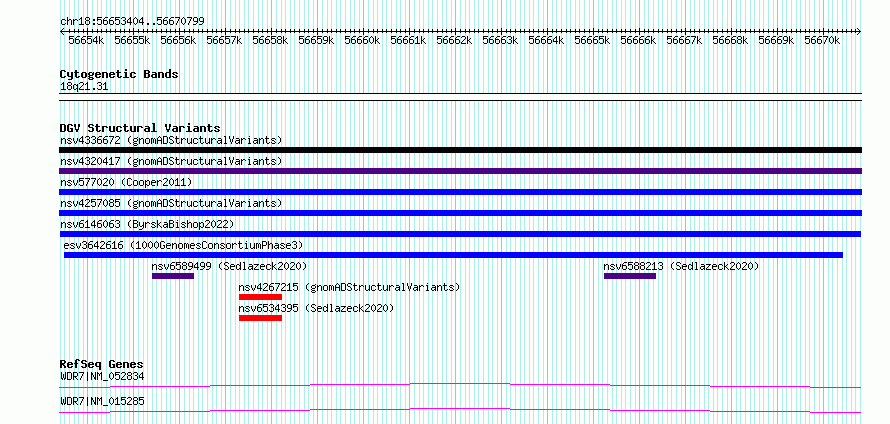
Task: Click the WDR7|NM_015285 gene label
Action: pyautogui.click(x=102, y=401)
